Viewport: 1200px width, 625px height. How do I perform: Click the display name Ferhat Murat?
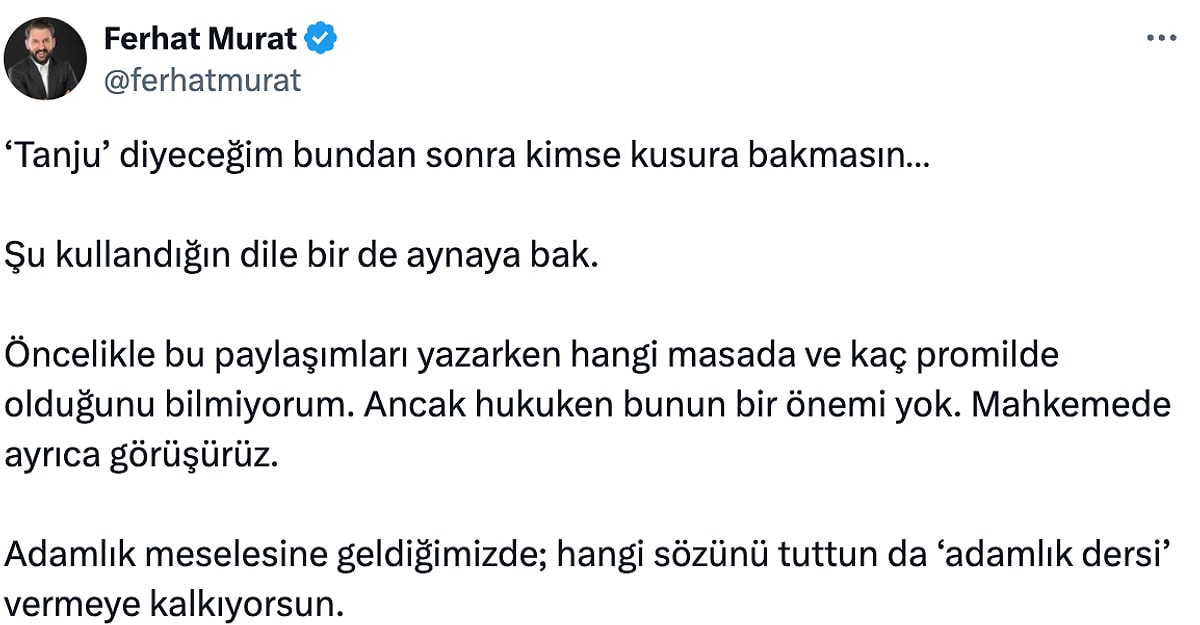[201, 39]
